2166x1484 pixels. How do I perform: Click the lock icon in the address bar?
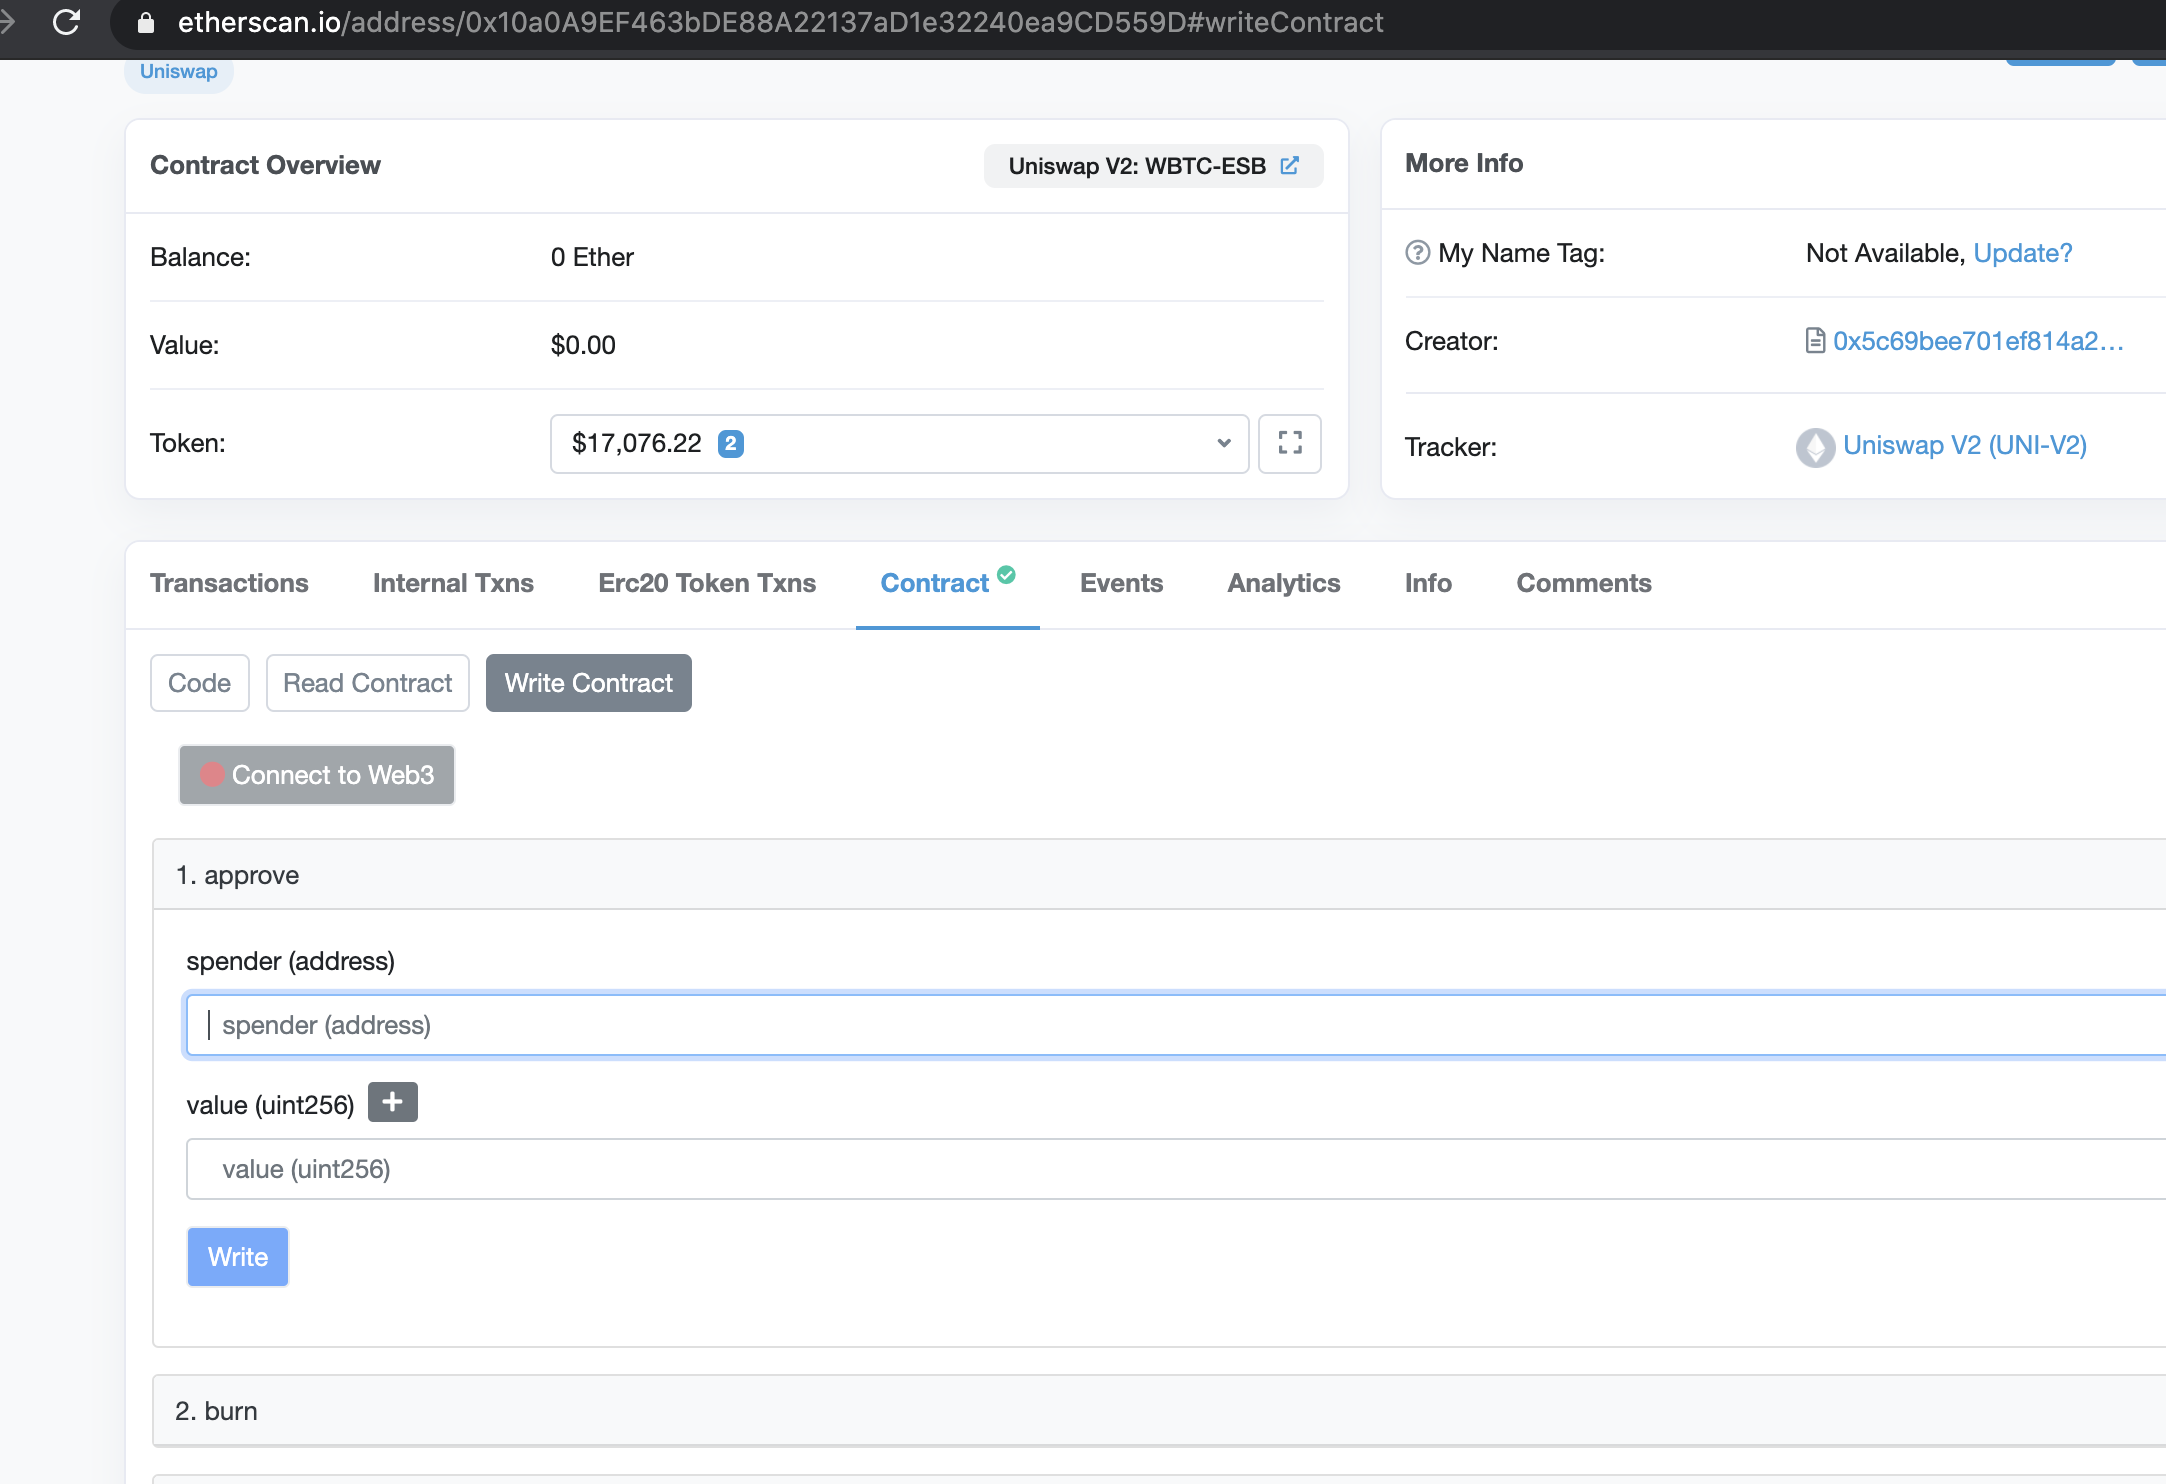click(x=146, y=23)
